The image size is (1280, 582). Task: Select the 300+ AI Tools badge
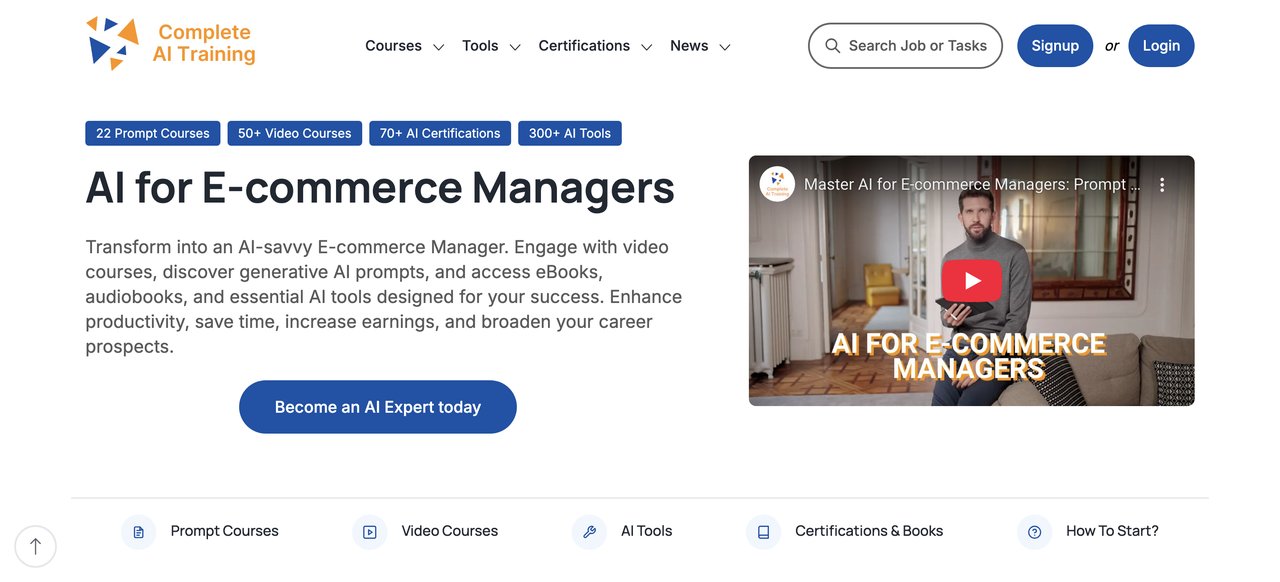pos(570,133)
